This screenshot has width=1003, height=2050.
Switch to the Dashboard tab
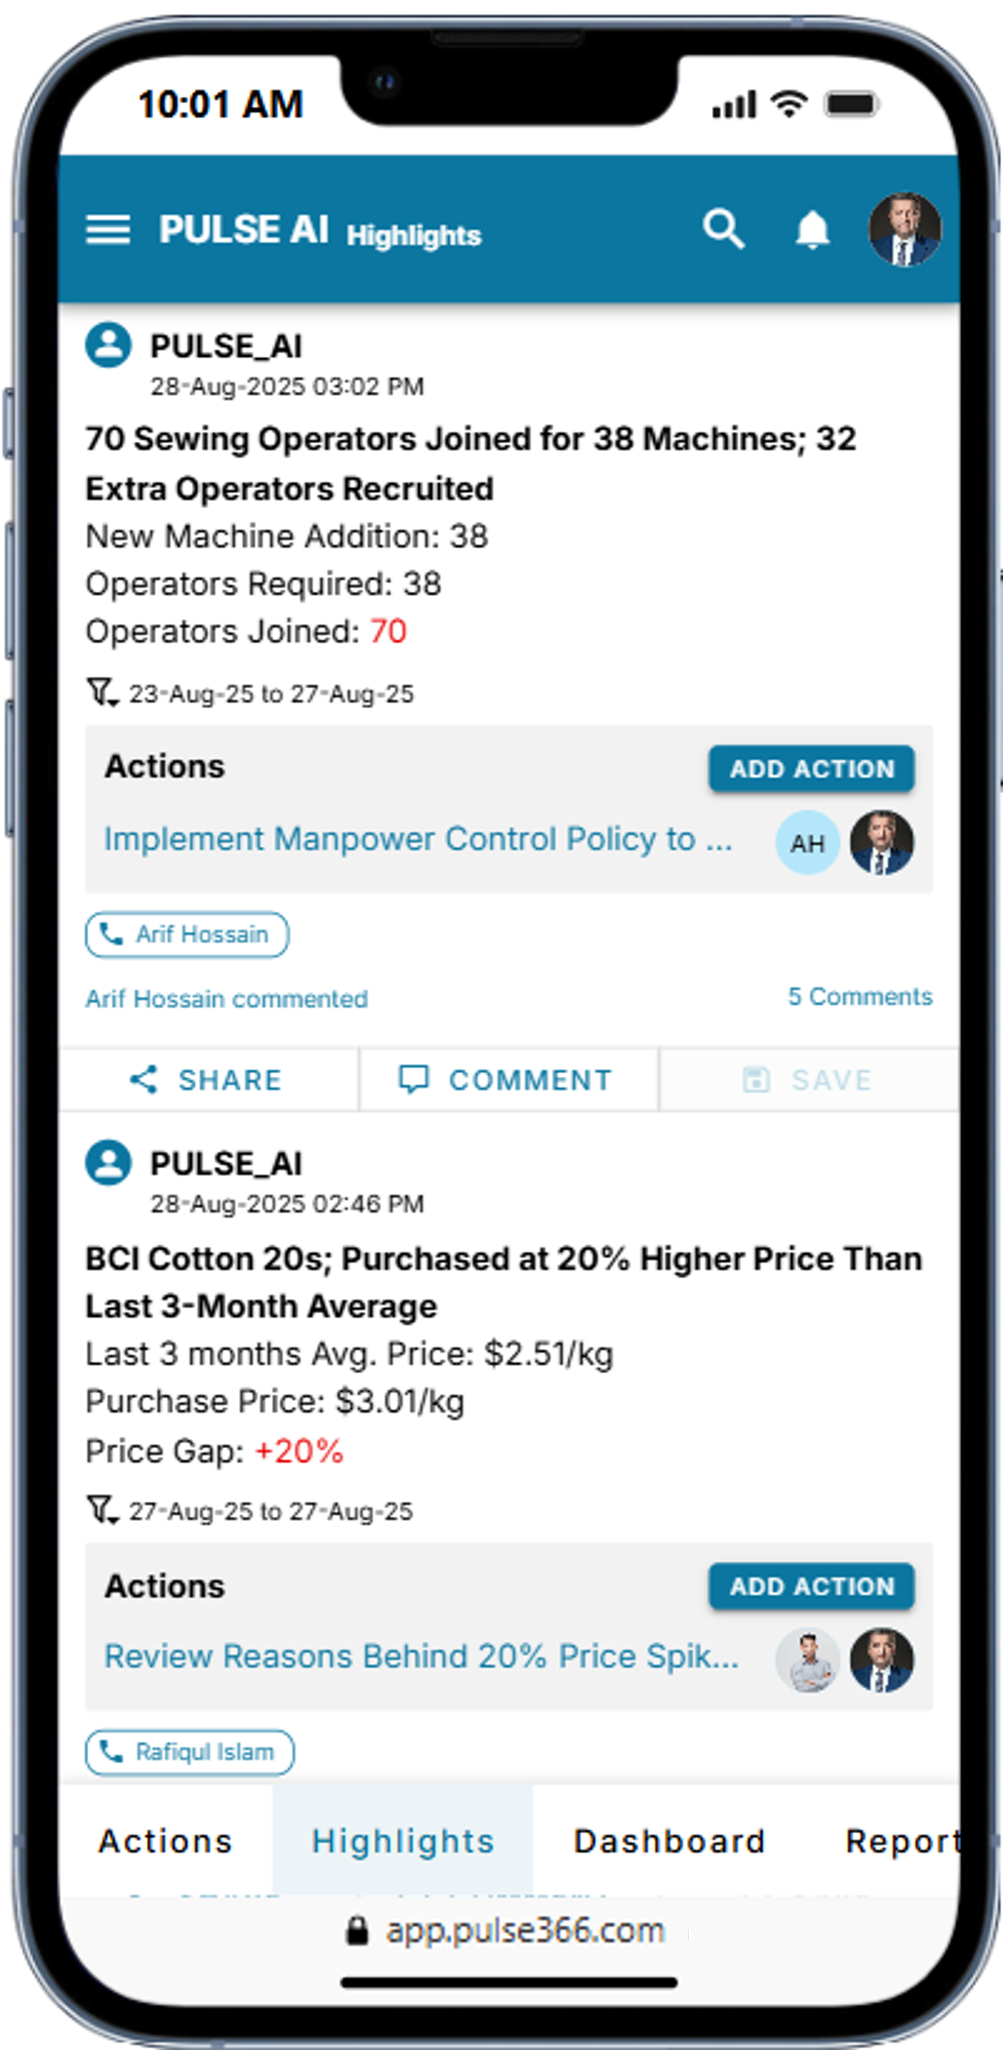(x=669, y=1841)
